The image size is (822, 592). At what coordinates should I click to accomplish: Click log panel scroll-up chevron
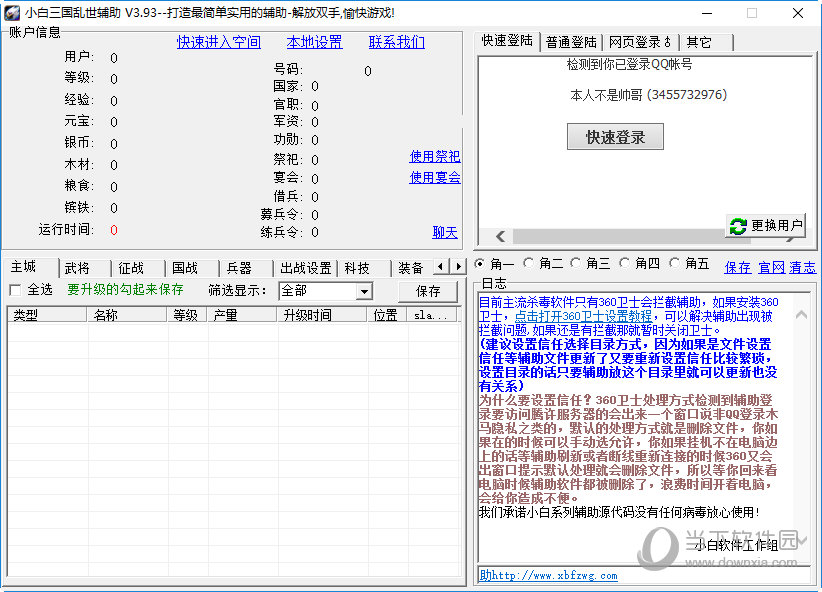[x=801, y=315]
